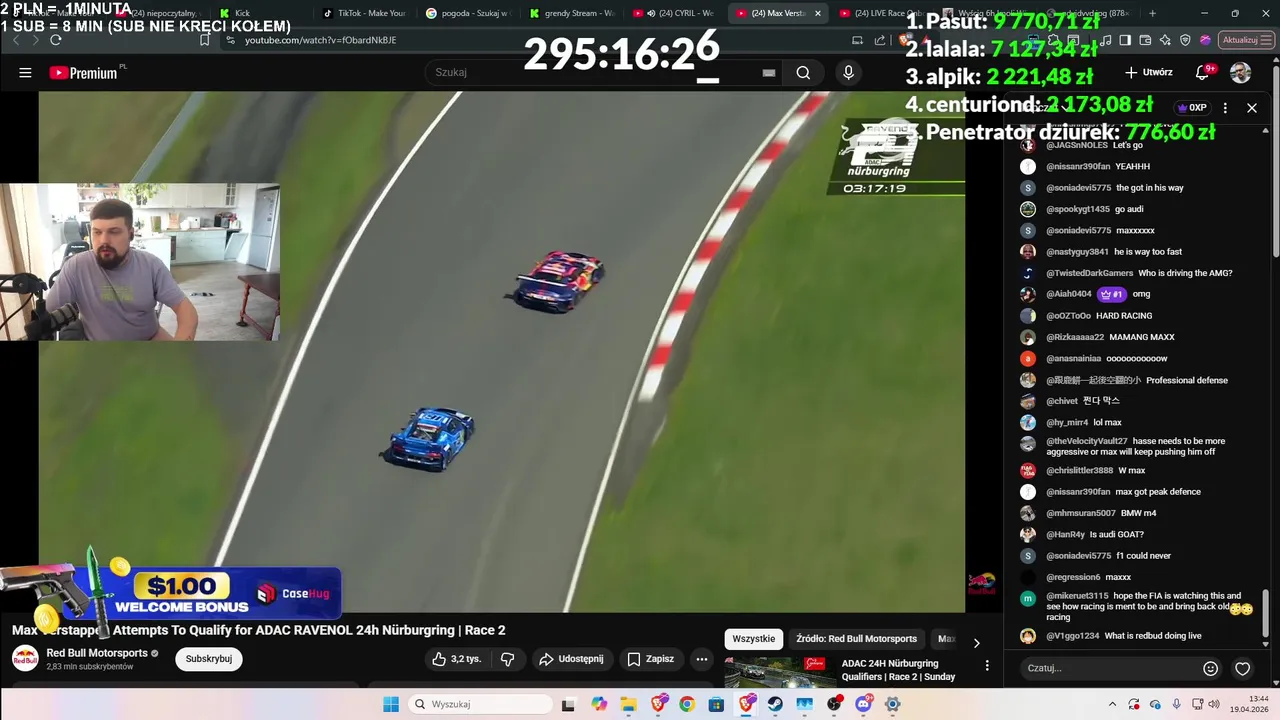This screenshot has height=720, width=1280.
Task: Switch to the pogoda search tab
Action: (468, 13)
